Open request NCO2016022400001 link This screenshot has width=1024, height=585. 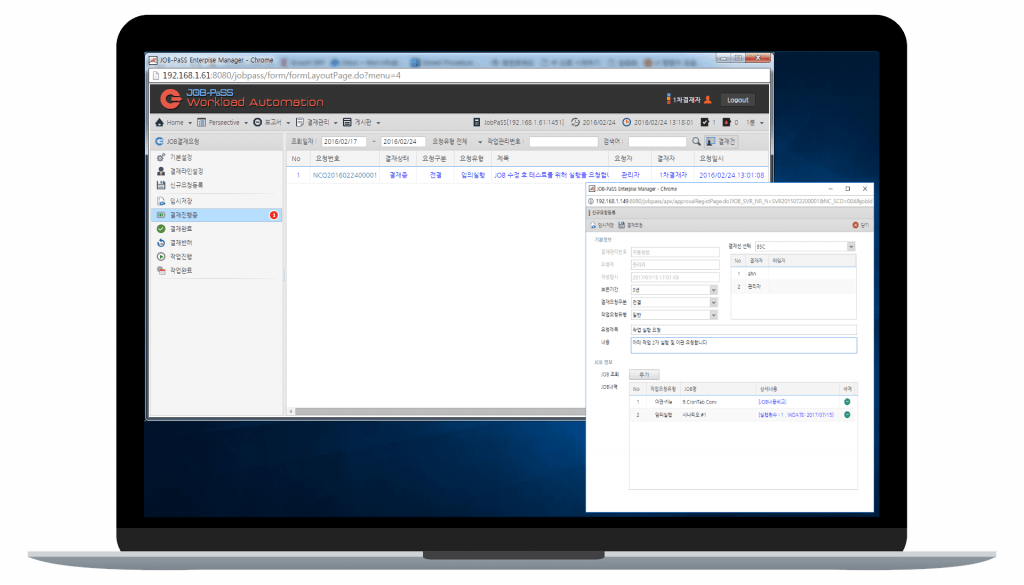coord(344,175)
